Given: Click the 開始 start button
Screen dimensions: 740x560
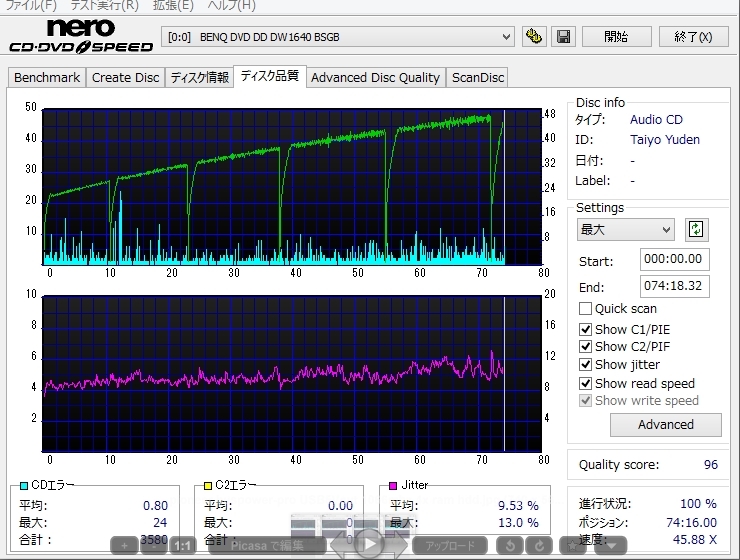Looking at the screenshot, I should click(616, 36).
